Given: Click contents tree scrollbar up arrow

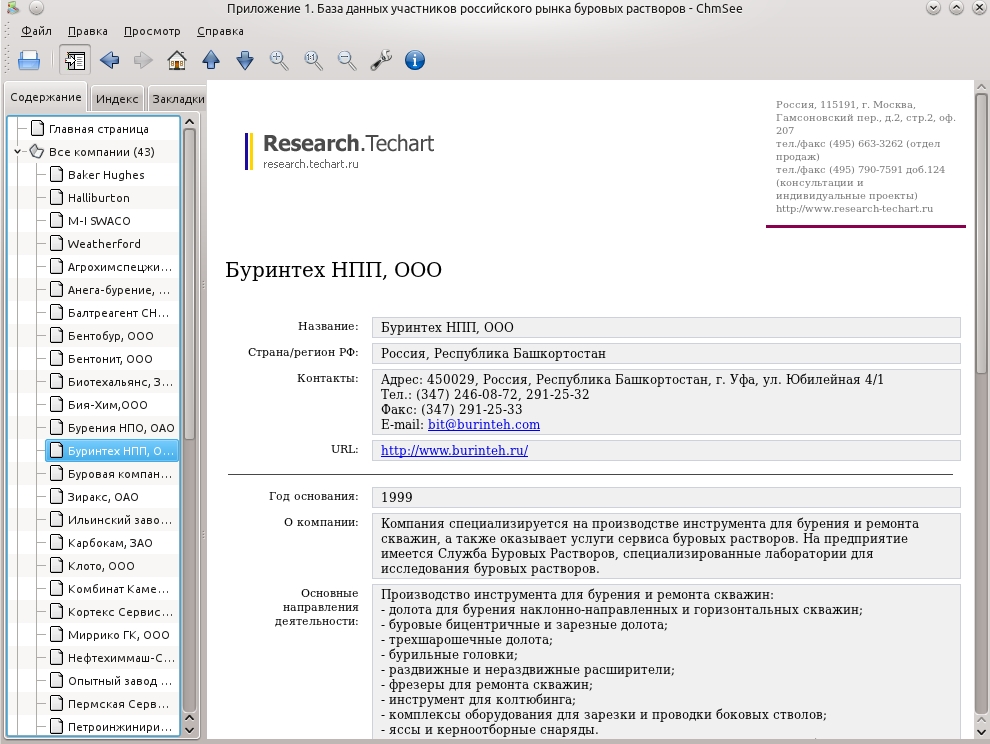Looking at the screenshot, I should point(189,122).
